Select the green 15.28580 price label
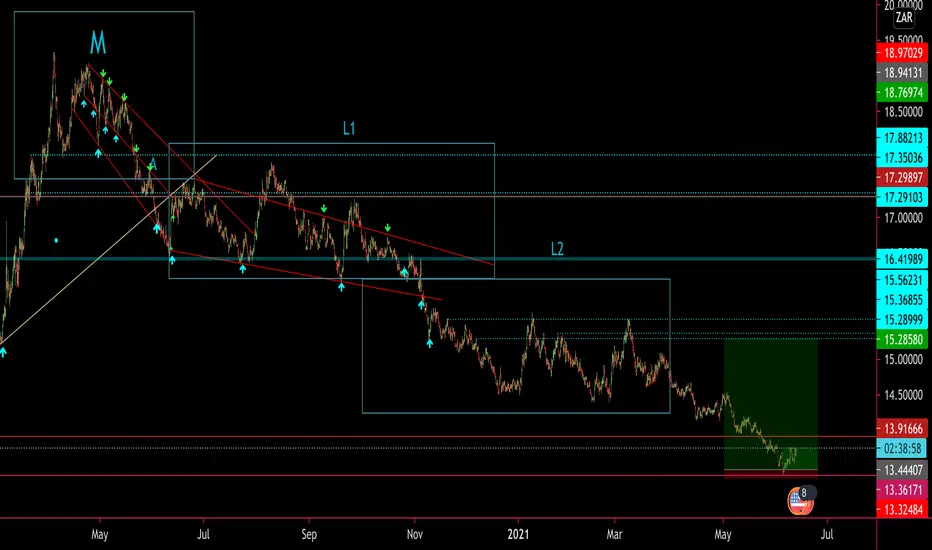Screen dimensions: 932x550 tap(902, 340)
